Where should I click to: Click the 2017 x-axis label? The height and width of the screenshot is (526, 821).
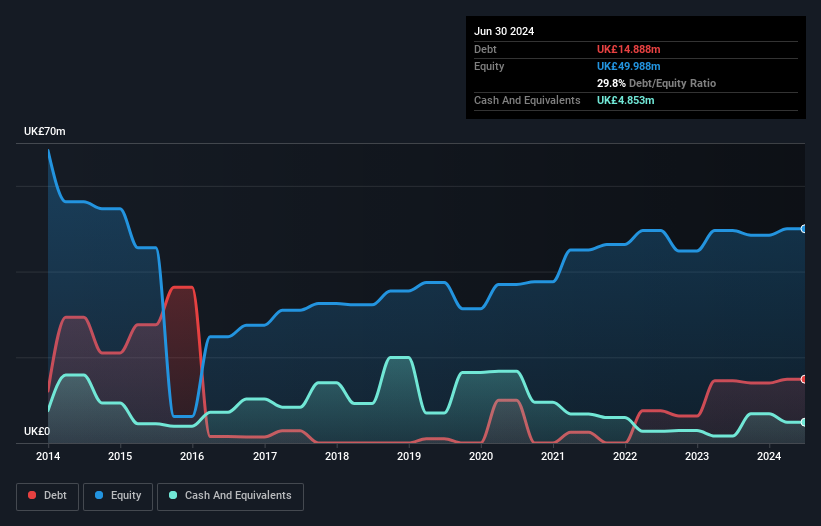(x=265, y=456)
